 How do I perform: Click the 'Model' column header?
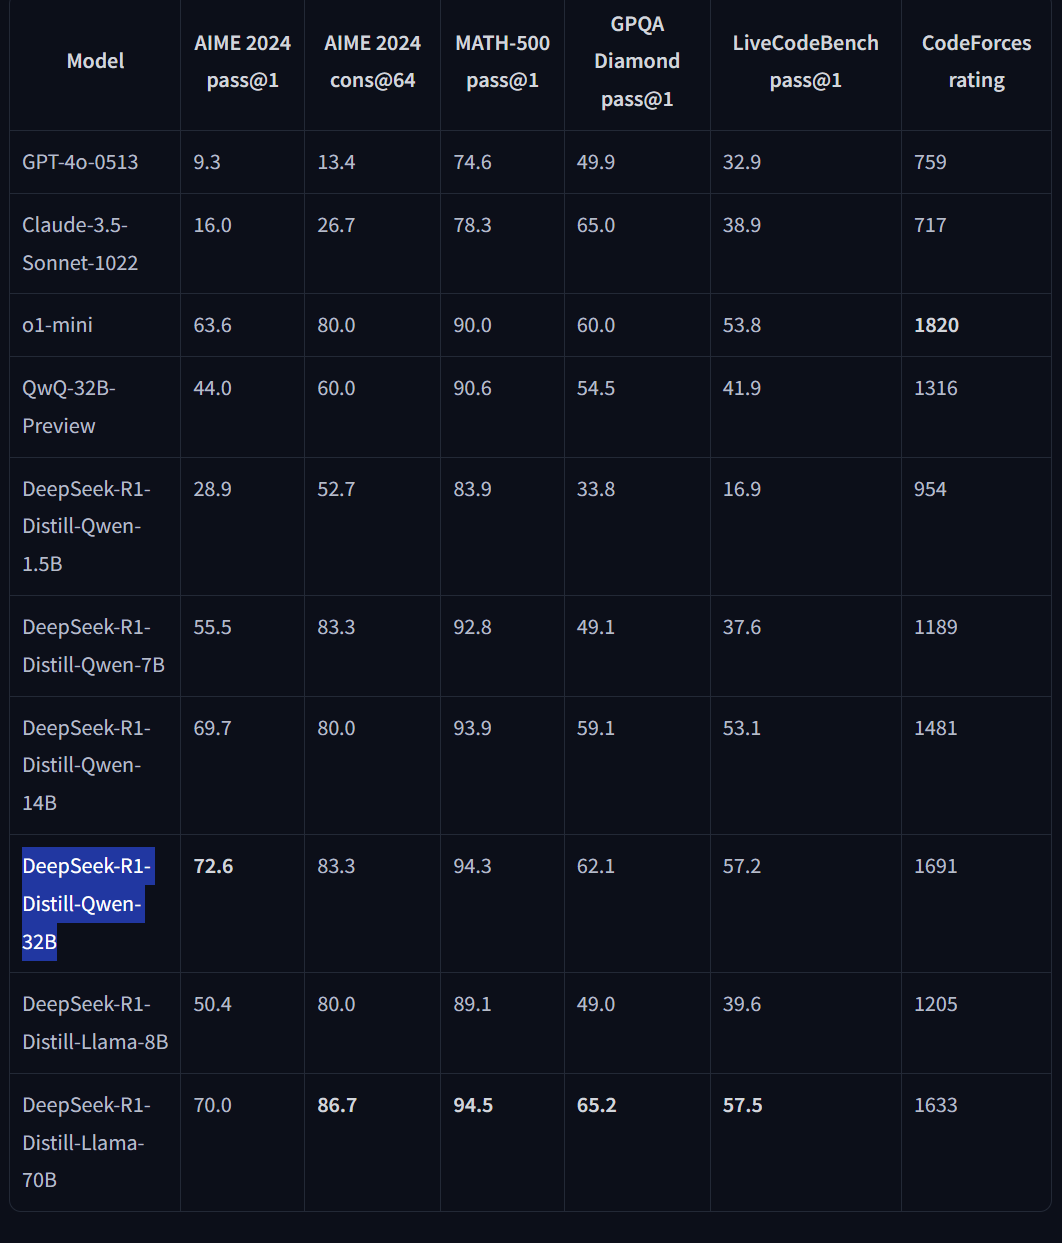(95, 61)
